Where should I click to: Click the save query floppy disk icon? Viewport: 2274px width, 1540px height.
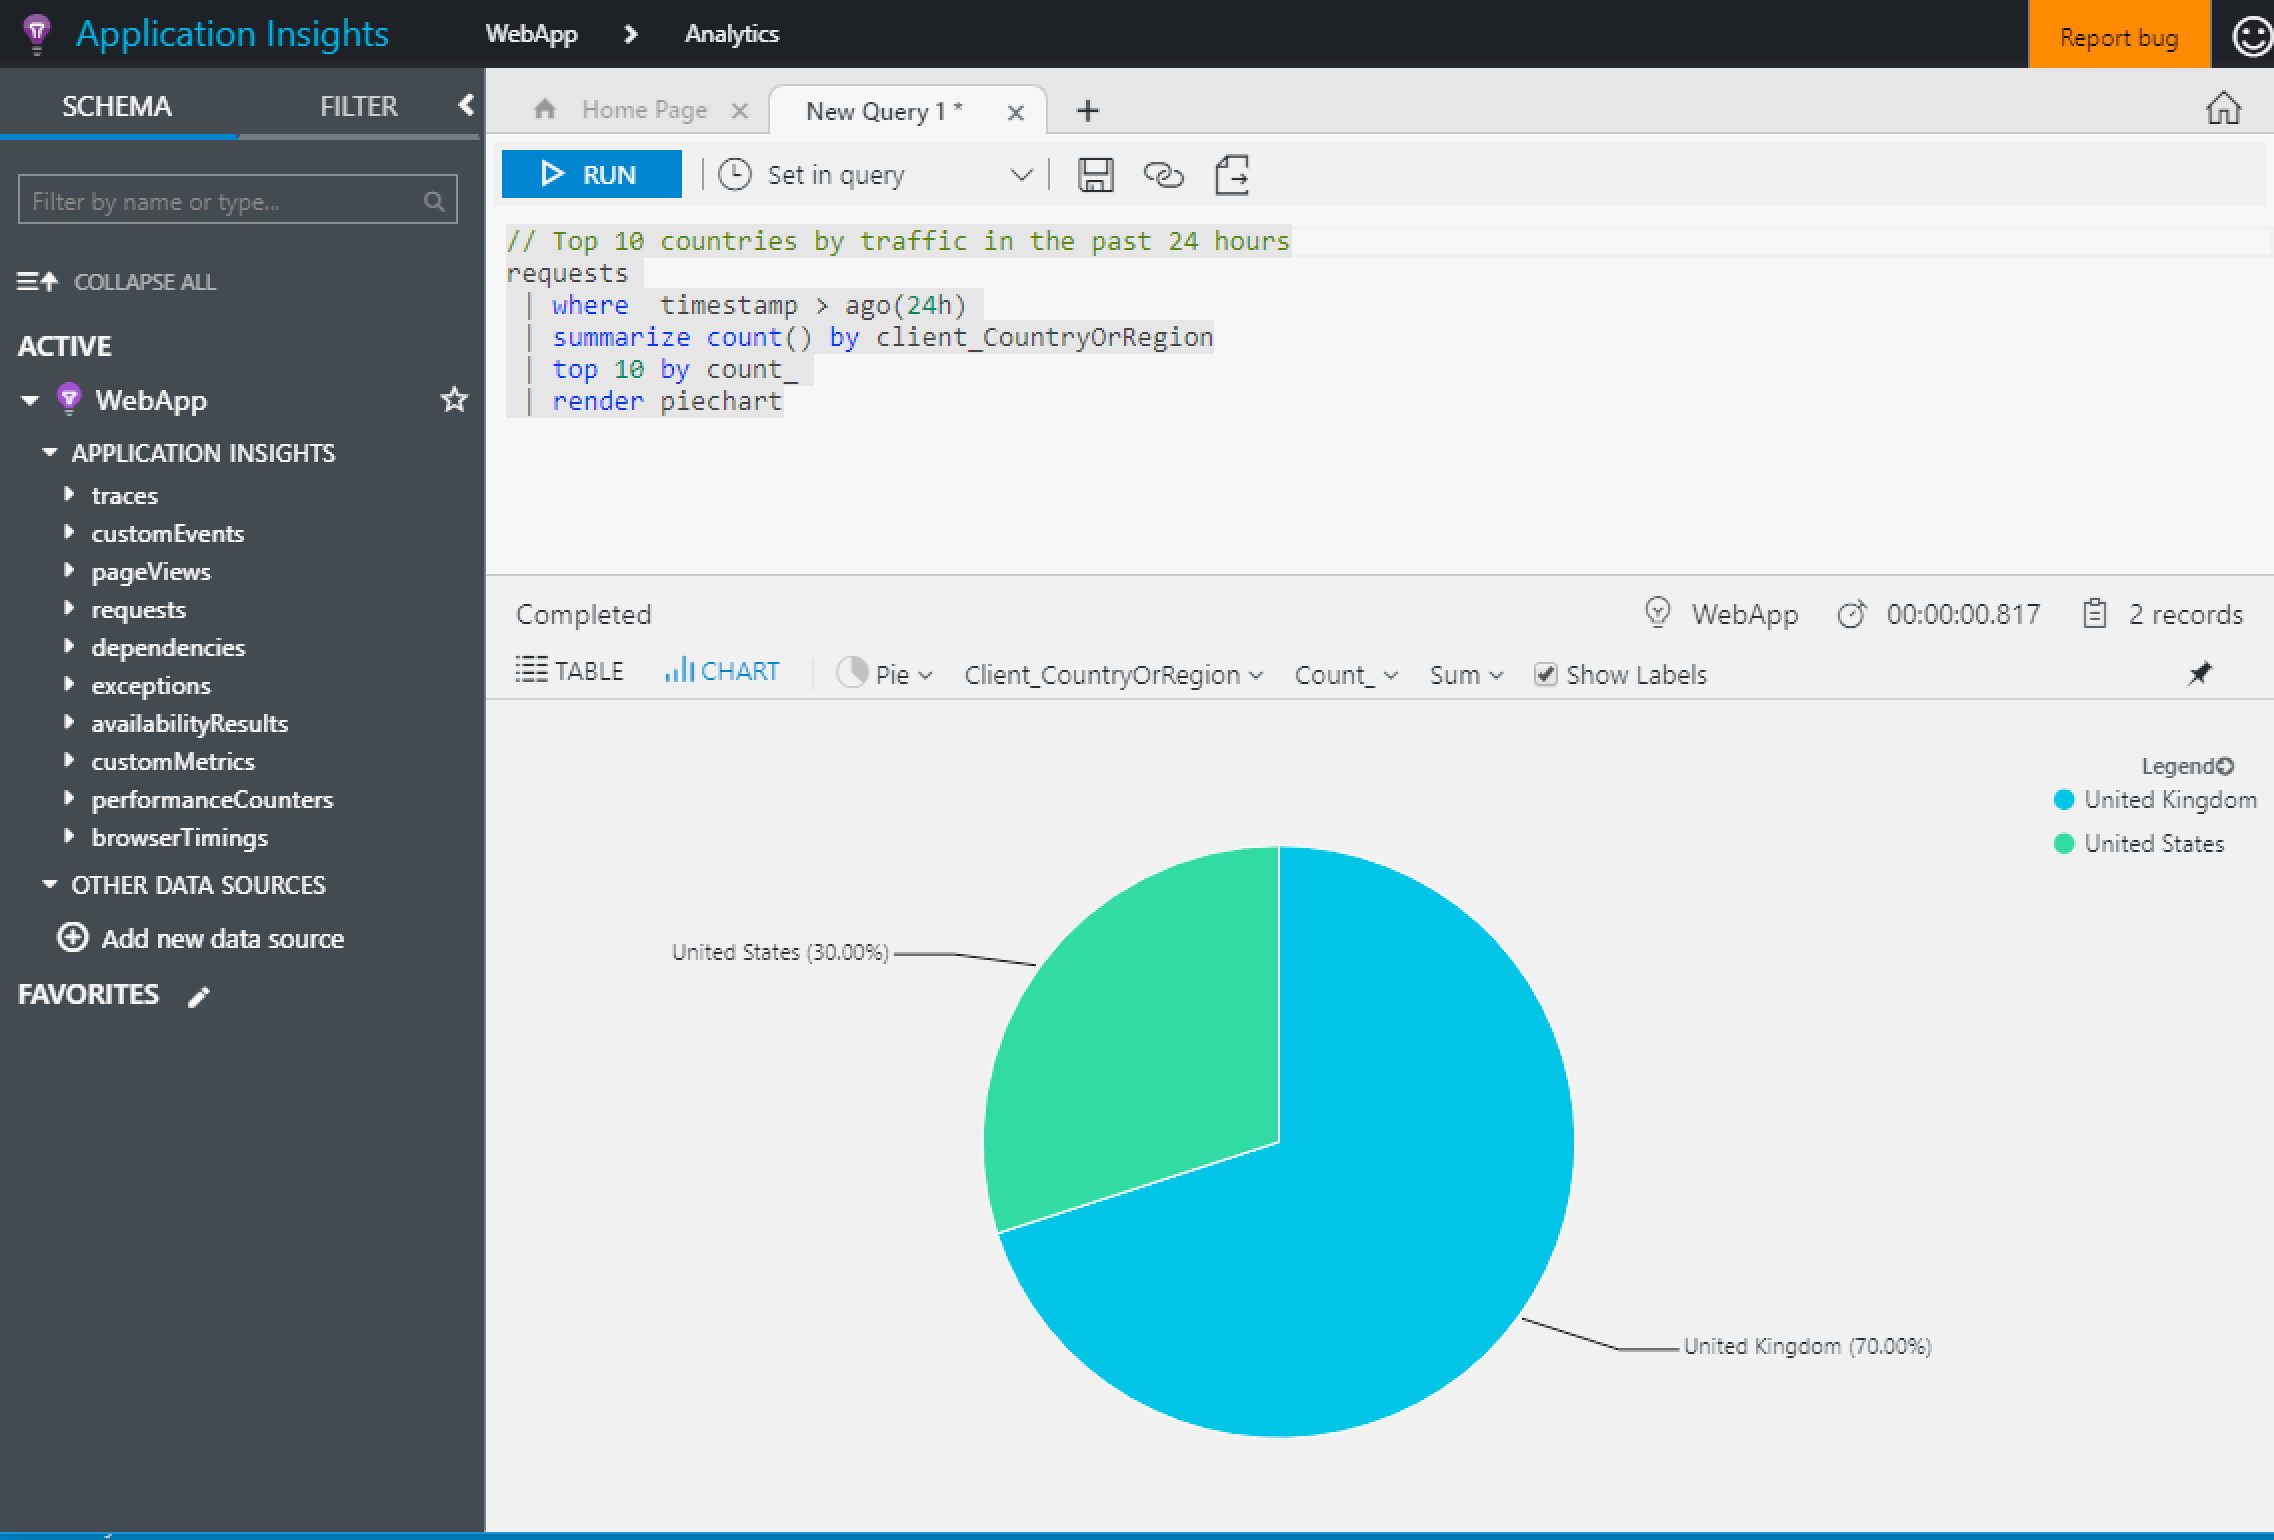(1095, 175)
